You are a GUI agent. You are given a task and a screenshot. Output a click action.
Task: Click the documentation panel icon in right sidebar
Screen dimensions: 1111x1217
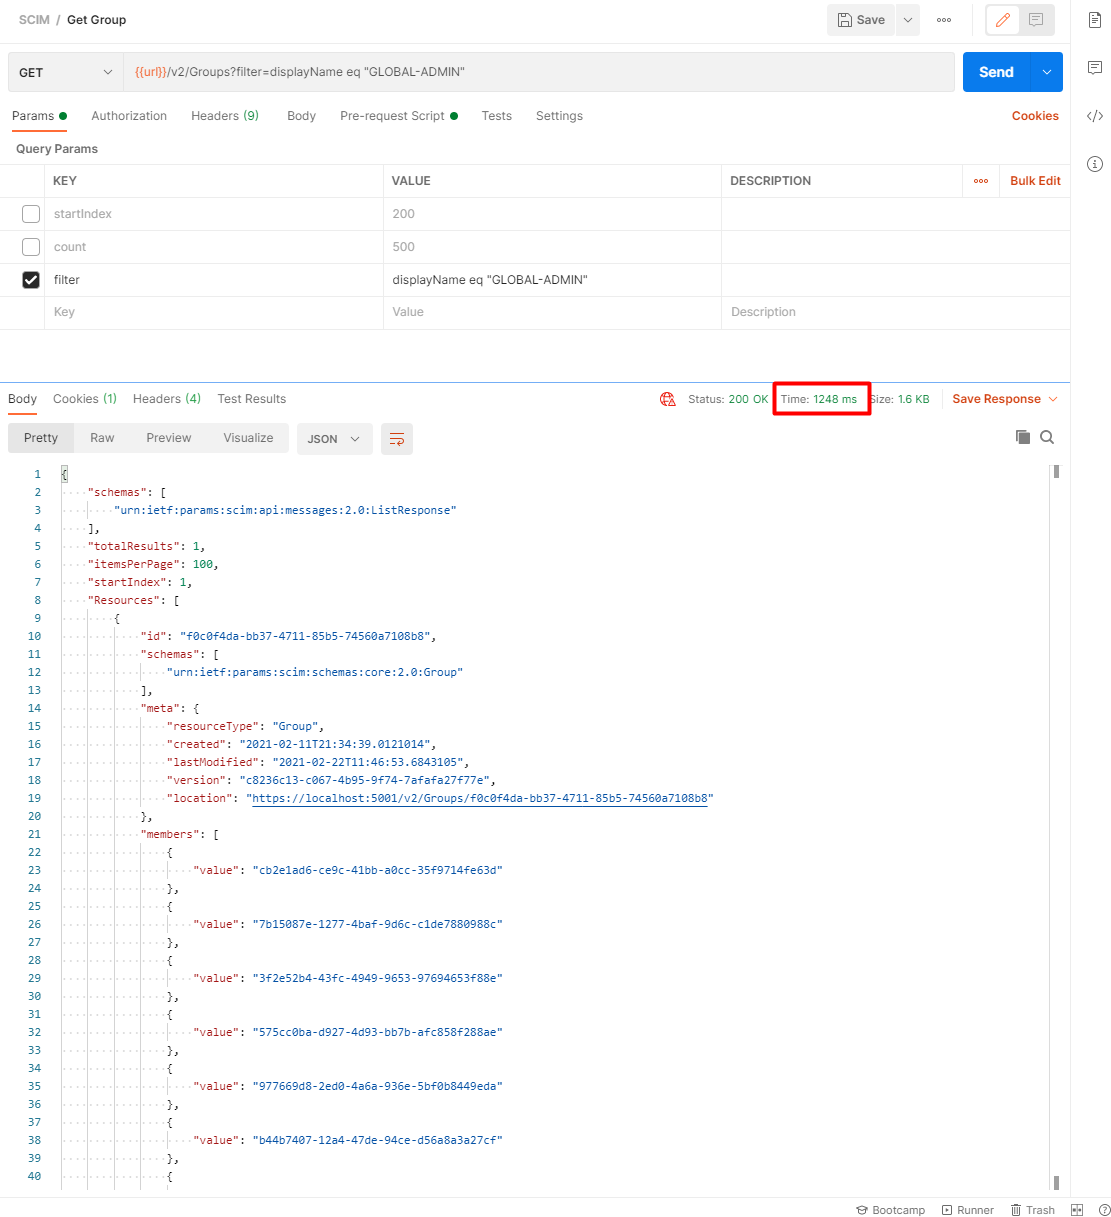point(1095,20)
